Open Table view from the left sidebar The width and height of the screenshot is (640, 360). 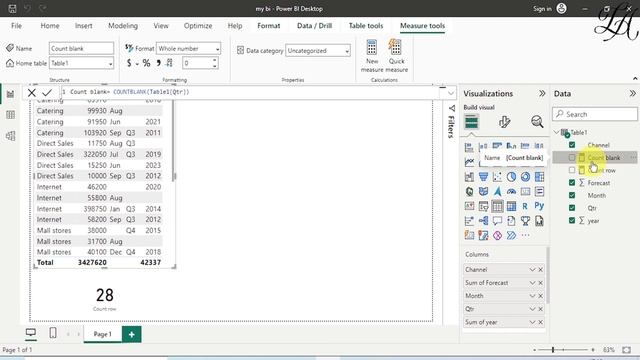(x=10, y=115)
